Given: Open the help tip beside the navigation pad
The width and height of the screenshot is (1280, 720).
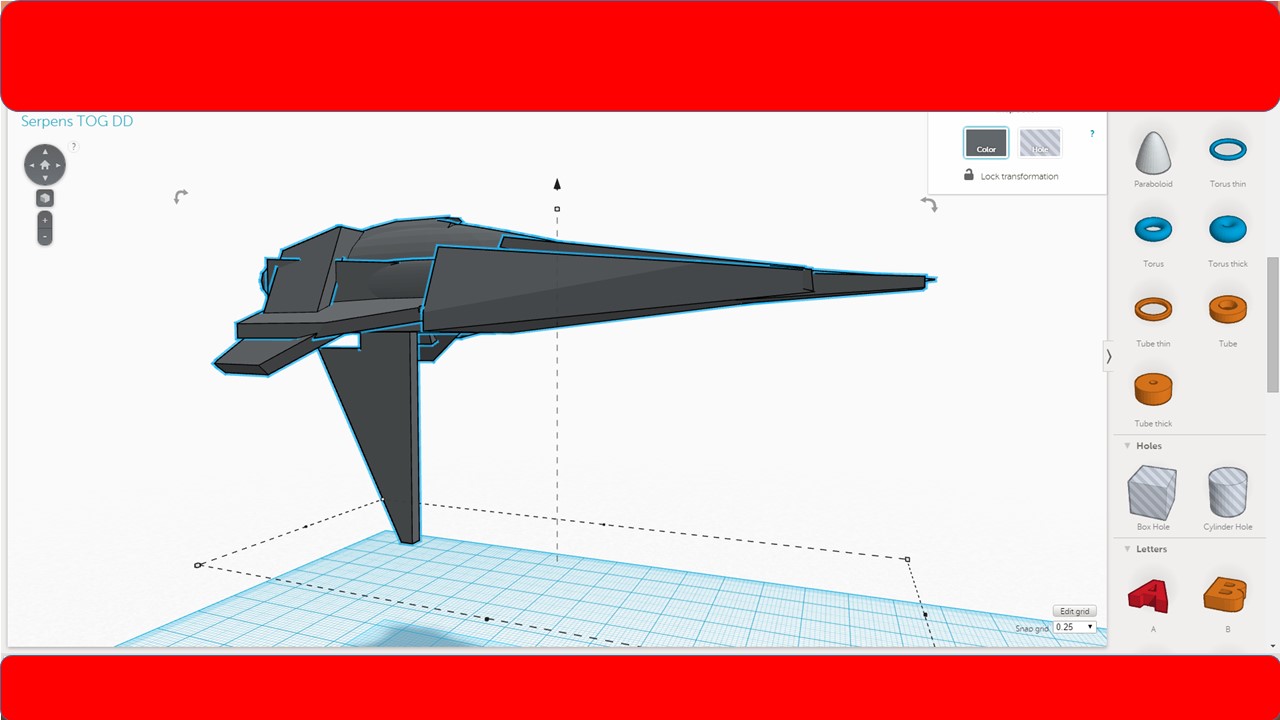Looking at the screenshot, I should [73, 147].
